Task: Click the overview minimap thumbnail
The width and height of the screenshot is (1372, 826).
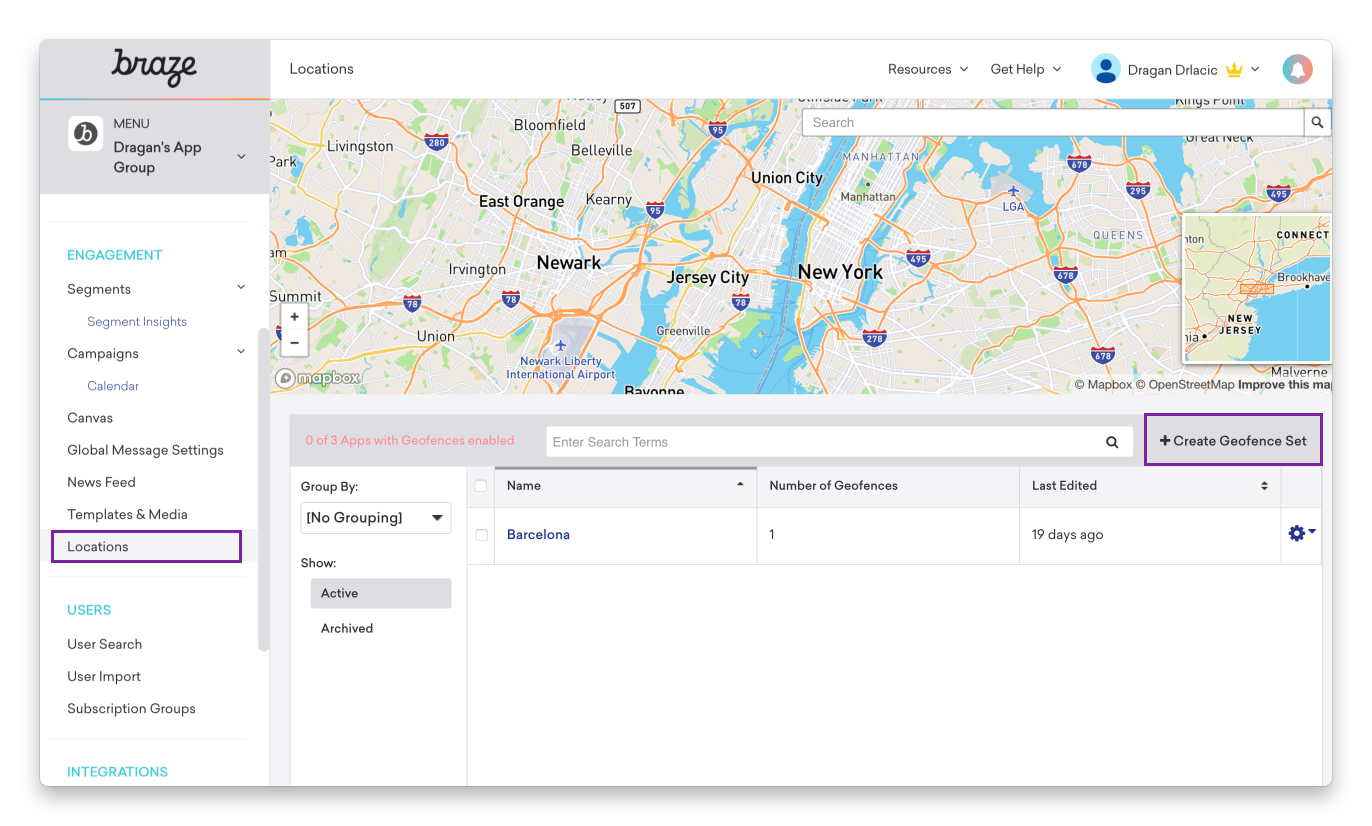Action: click(x=1257, y=288)
